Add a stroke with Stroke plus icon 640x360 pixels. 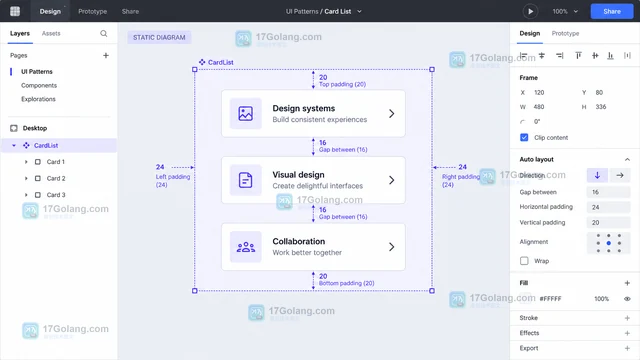(x=627, y=318)
